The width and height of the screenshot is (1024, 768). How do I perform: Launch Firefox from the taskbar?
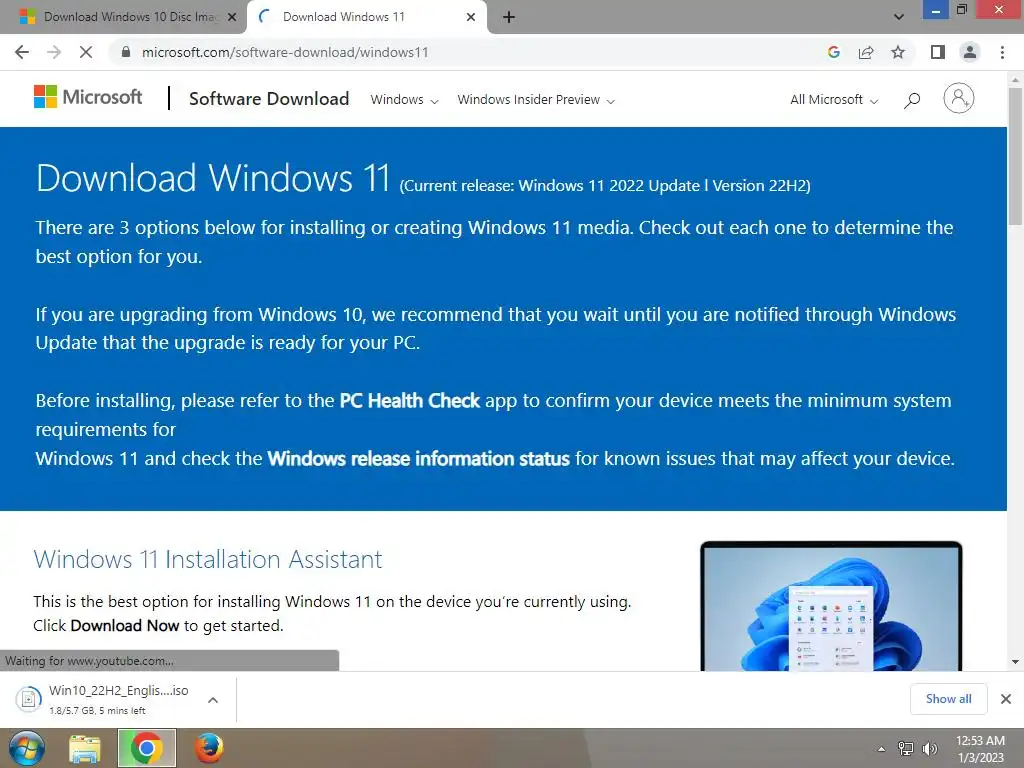click(208, 748)
